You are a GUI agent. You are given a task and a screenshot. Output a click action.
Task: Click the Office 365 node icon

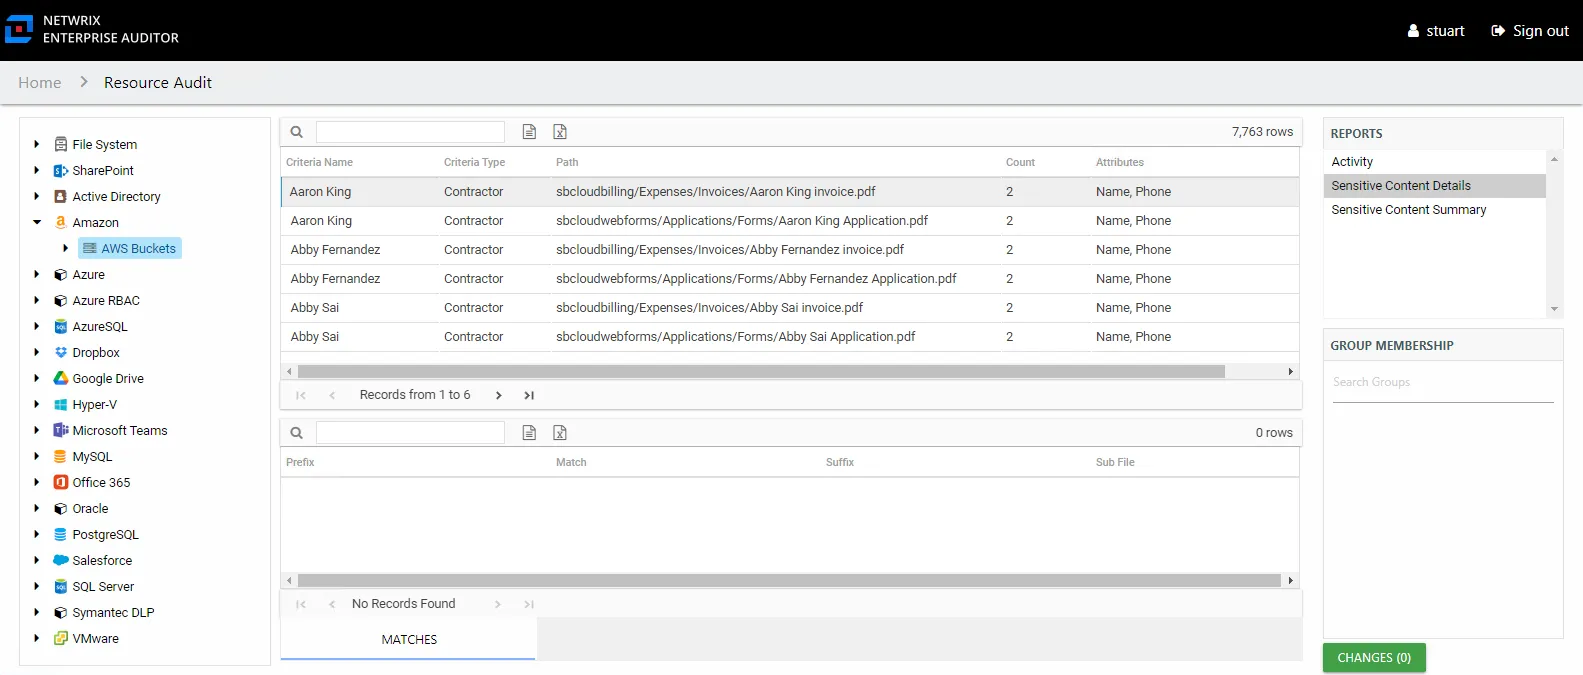61,482
